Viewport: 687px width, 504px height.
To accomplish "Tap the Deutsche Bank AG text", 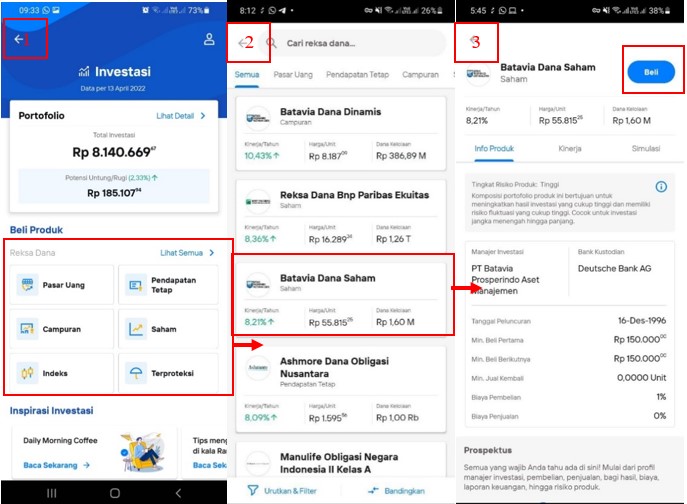I will [614, 268].
